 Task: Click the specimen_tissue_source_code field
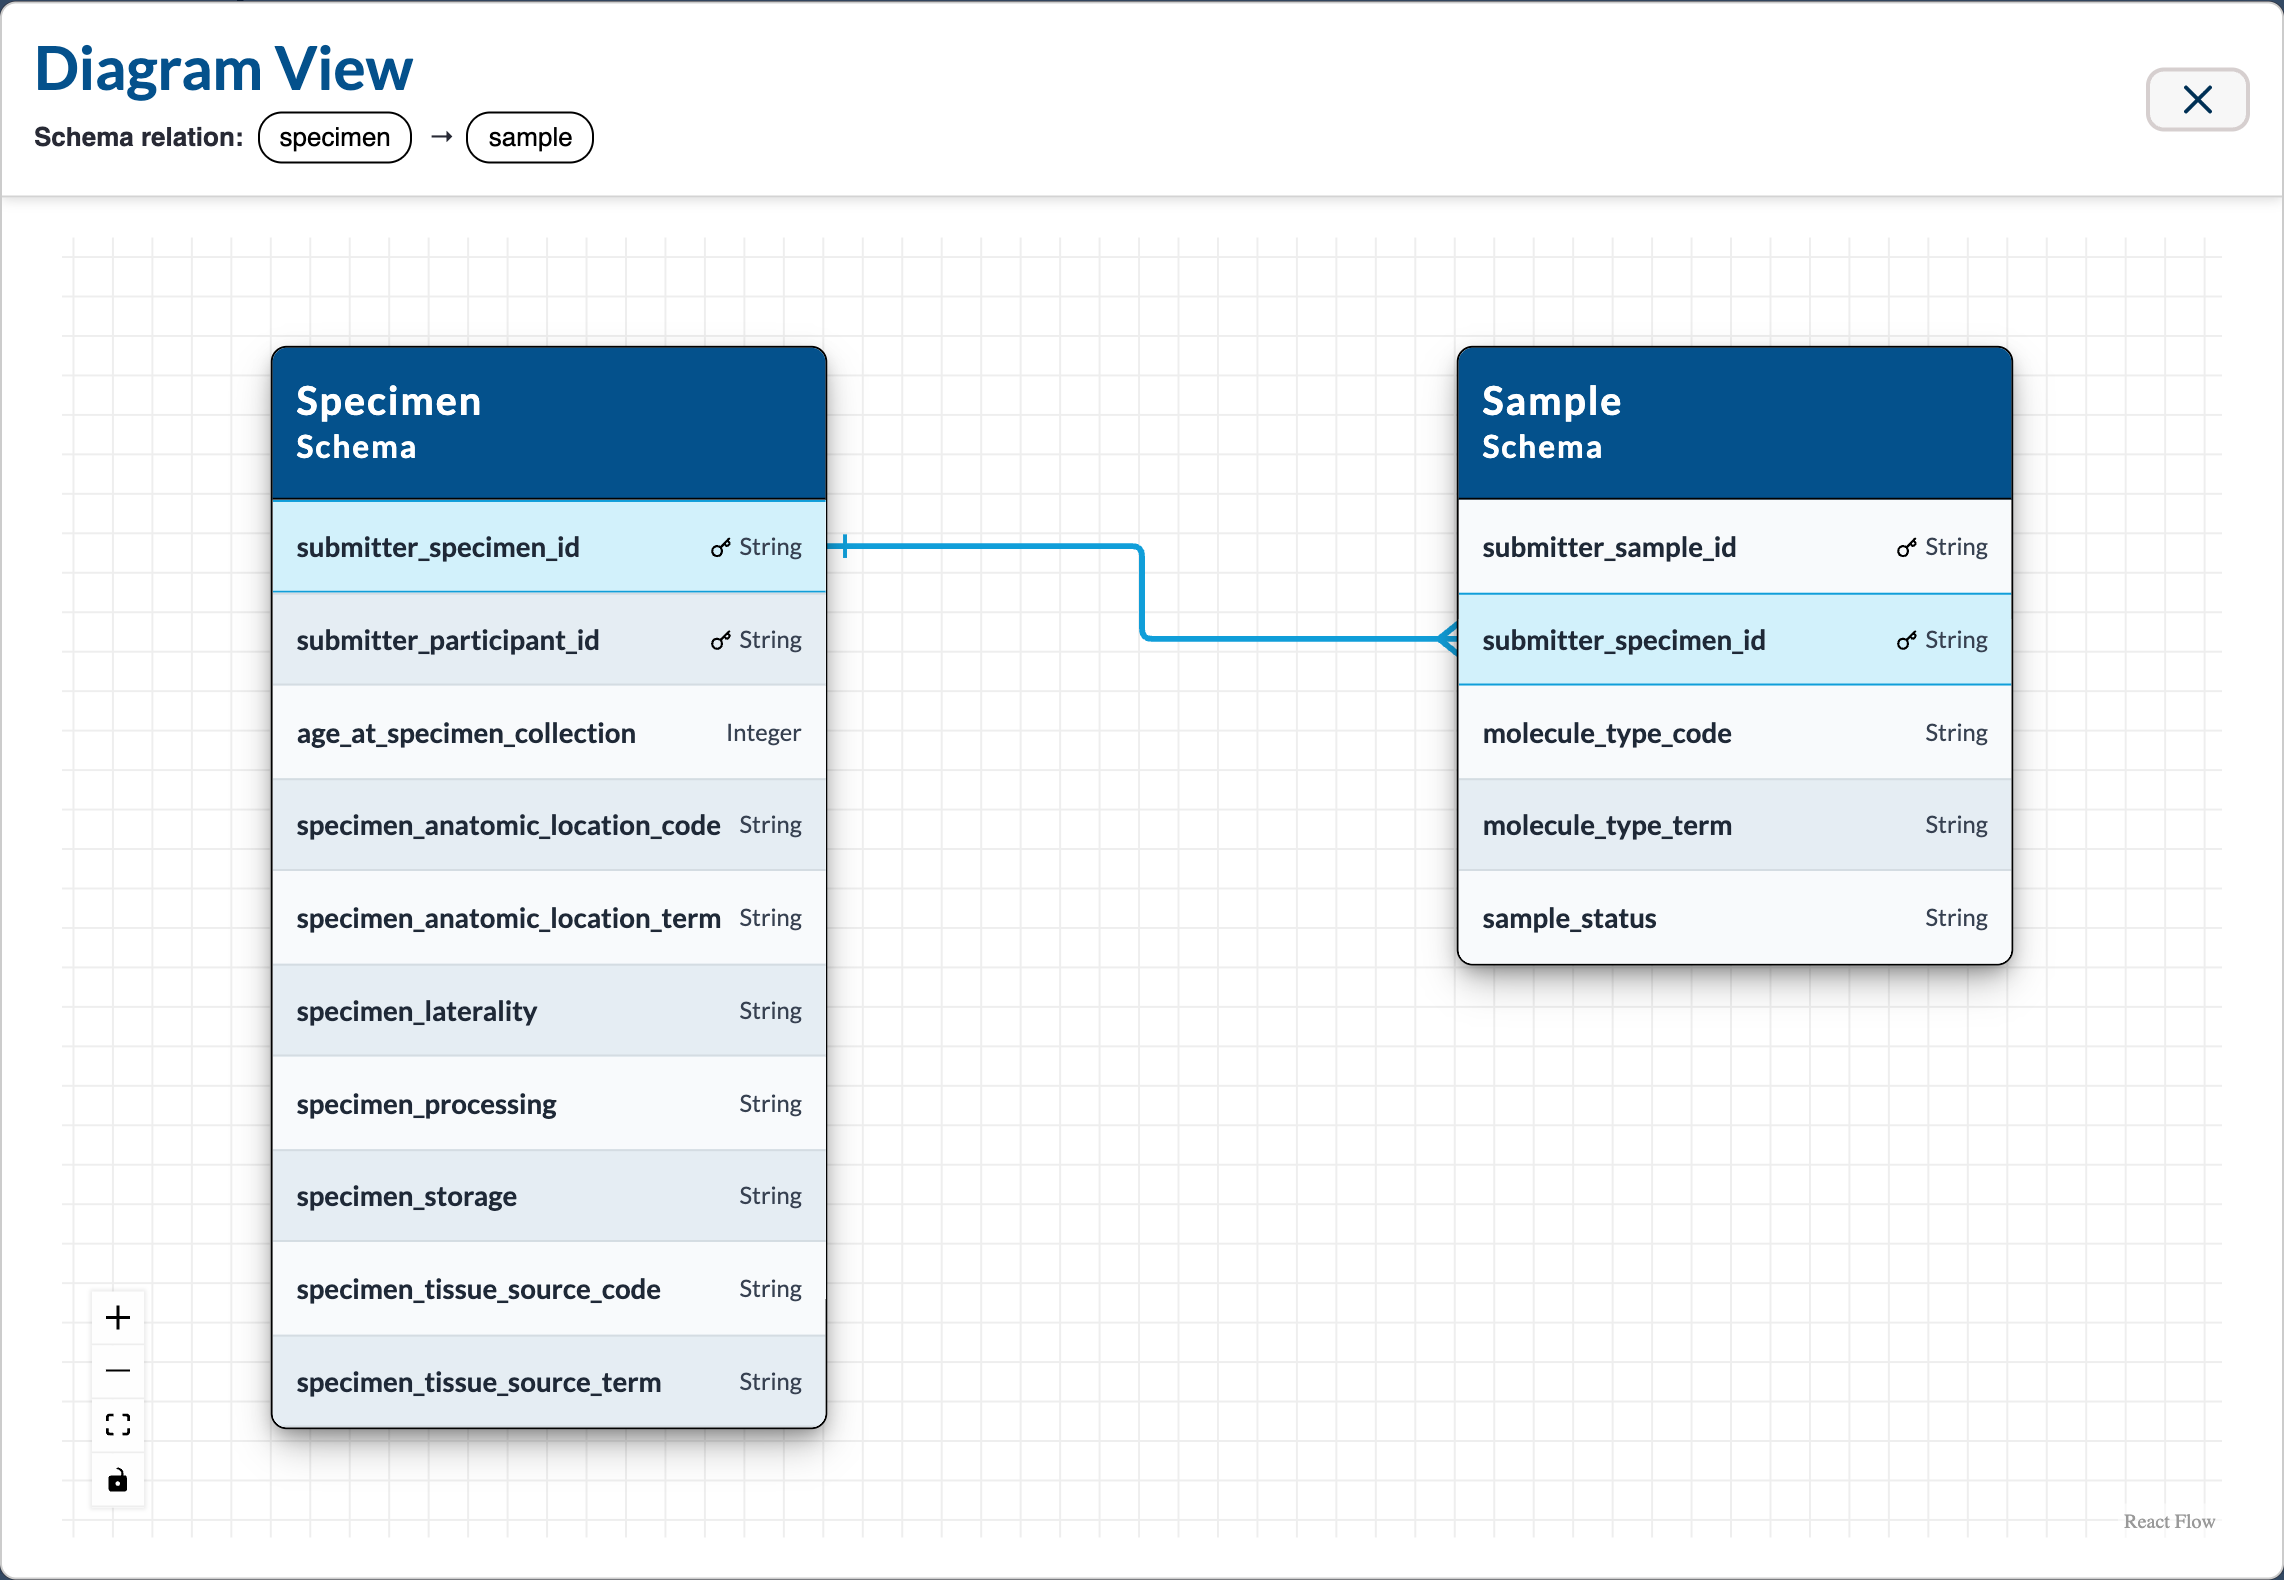tap(549, 1289)
